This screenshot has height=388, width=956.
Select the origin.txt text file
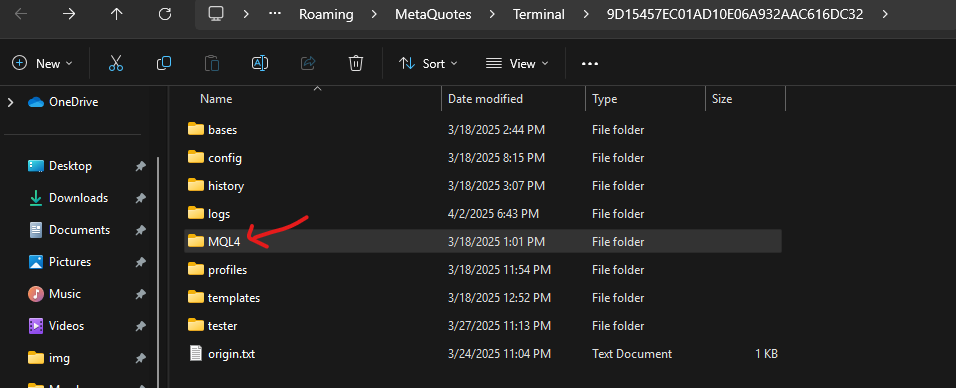[482, 354]
